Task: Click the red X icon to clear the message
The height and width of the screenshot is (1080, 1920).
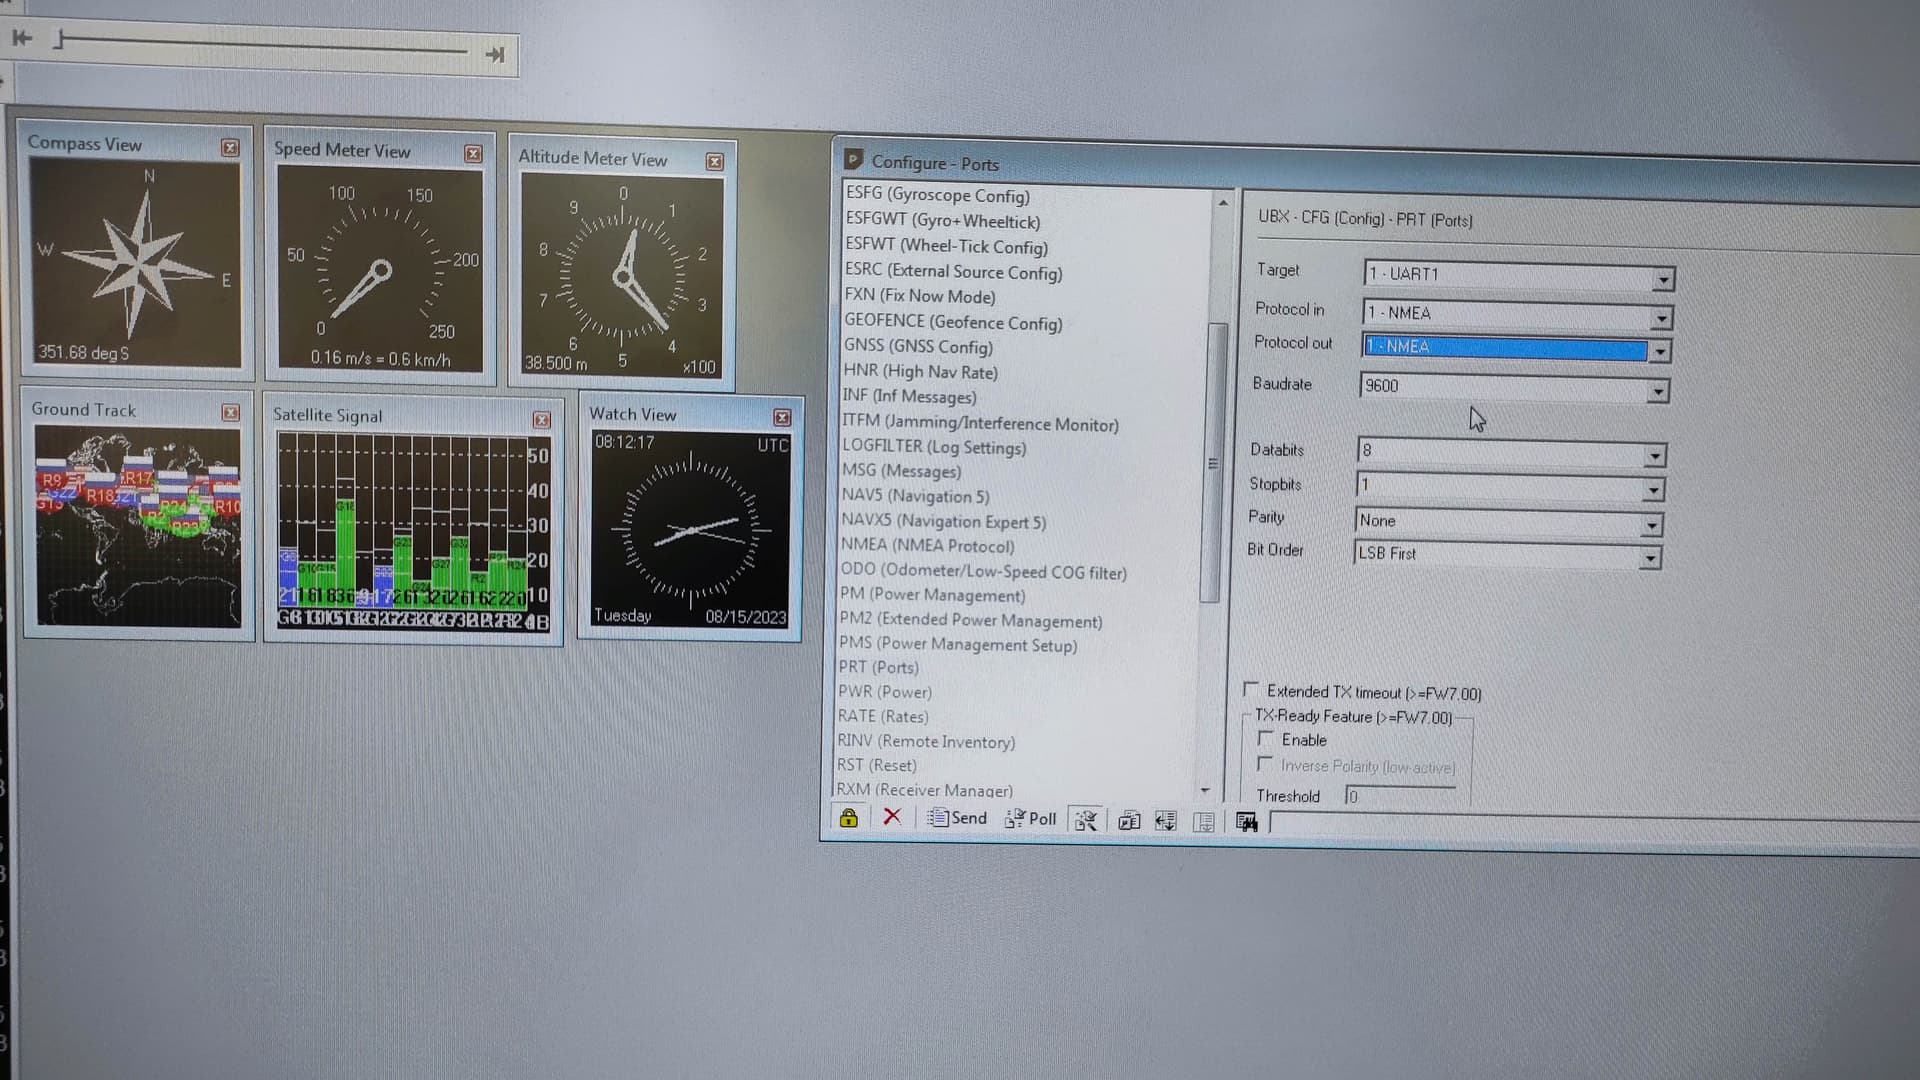Action: pyautogui.click(x=893, y=817)
